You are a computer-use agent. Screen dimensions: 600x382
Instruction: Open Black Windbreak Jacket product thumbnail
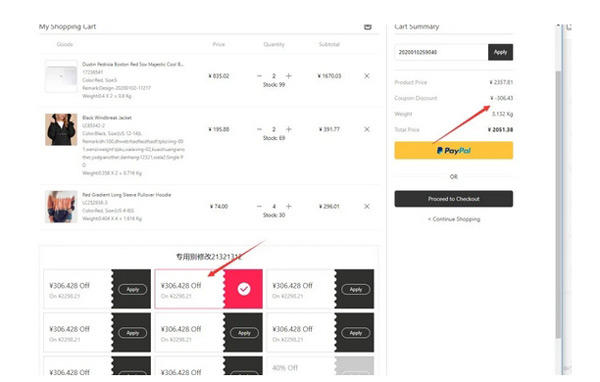61,129
